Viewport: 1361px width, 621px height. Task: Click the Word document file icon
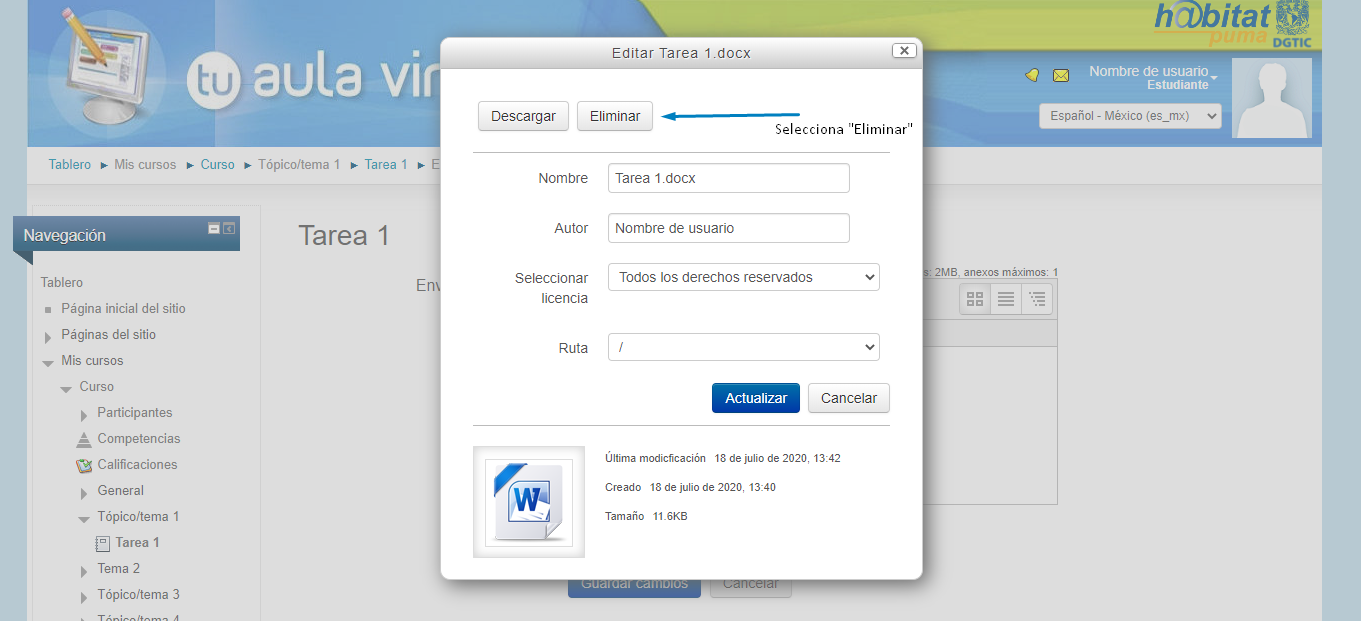(528, 501)
